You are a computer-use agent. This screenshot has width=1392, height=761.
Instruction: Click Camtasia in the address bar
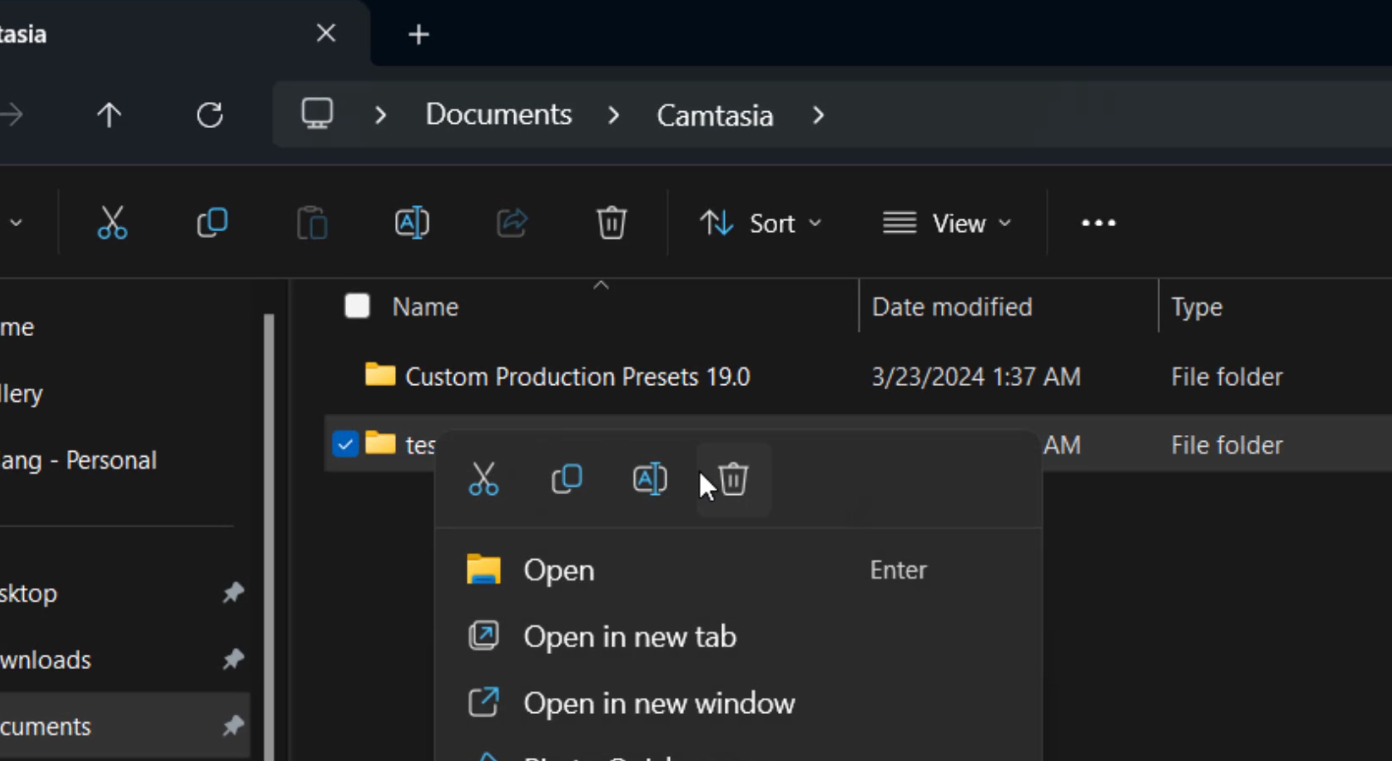pos(715,115)
